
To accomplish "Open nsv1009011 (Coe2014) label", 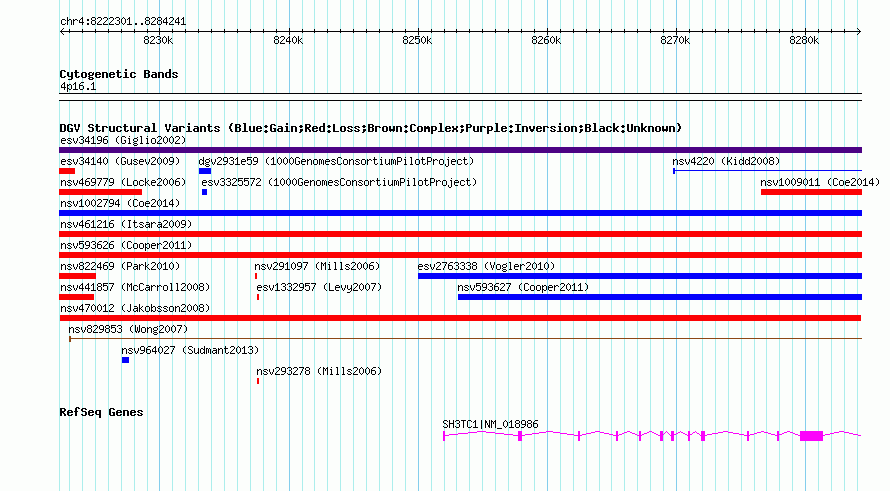I will (820, 182).
